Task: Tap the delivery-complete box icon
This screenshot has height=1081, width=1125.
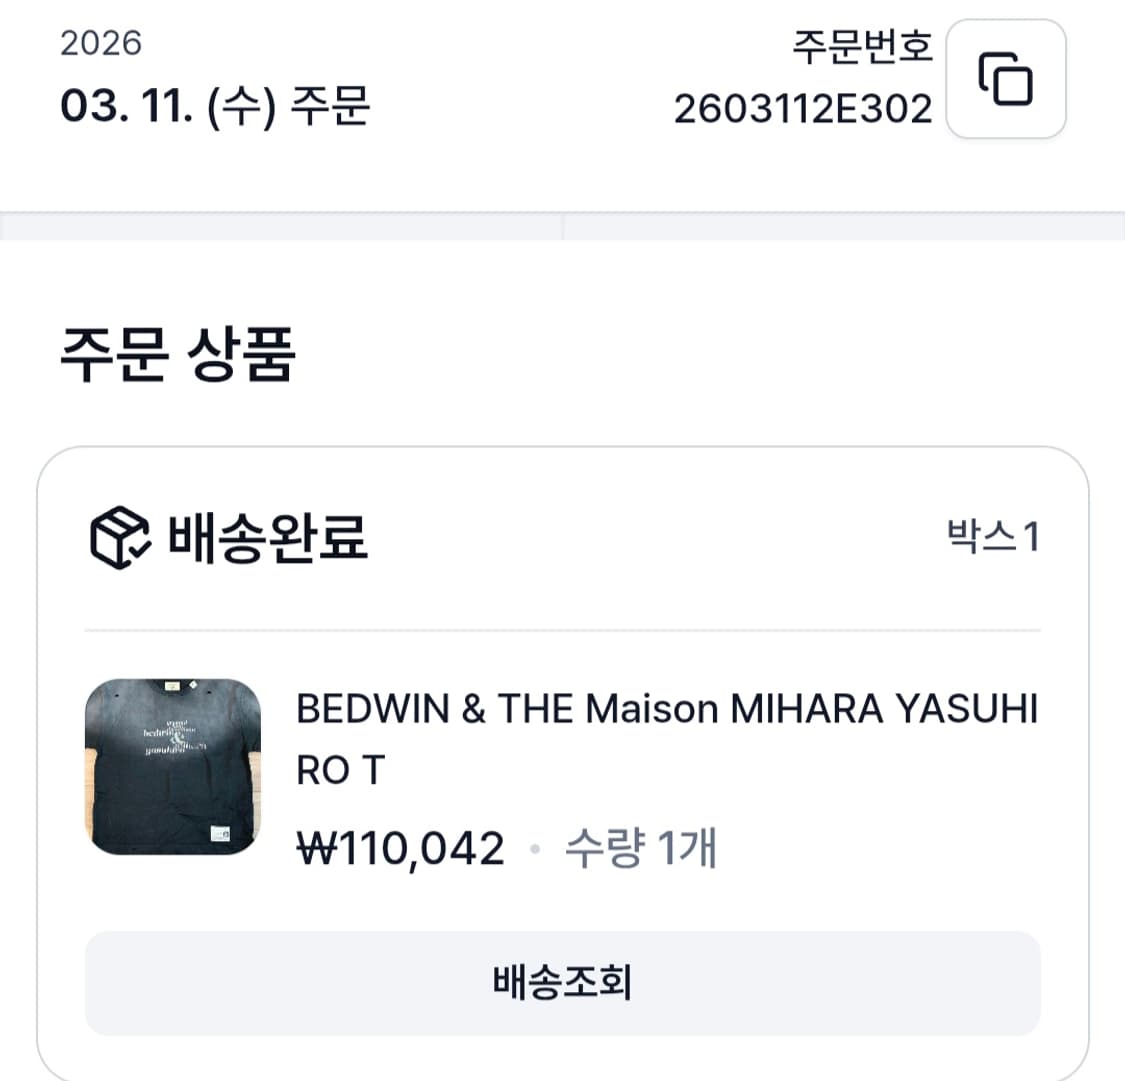Action: coord(120,537)
